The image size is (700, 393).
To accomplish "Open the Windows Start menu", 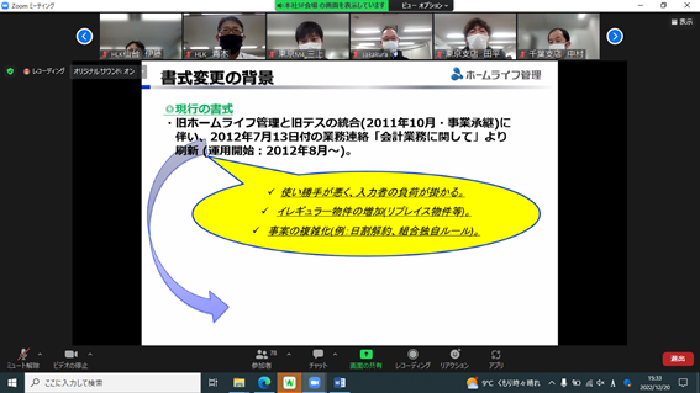I will [12, 383].
